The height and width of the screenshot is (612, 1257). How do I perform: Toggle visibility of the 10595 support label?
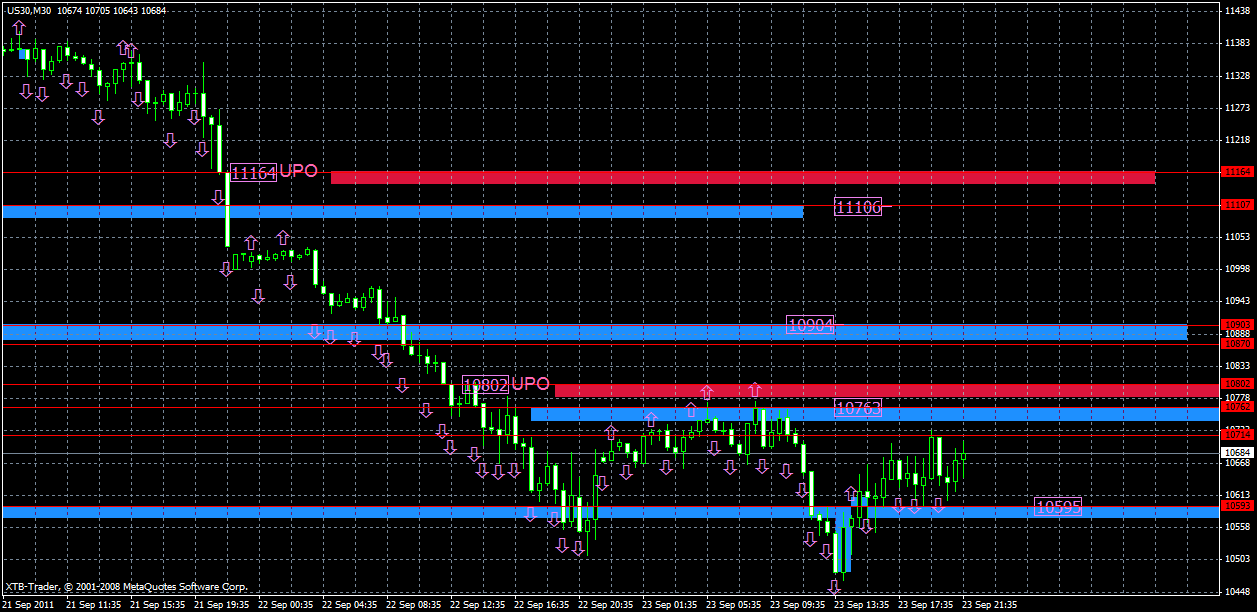point(1057,508)
